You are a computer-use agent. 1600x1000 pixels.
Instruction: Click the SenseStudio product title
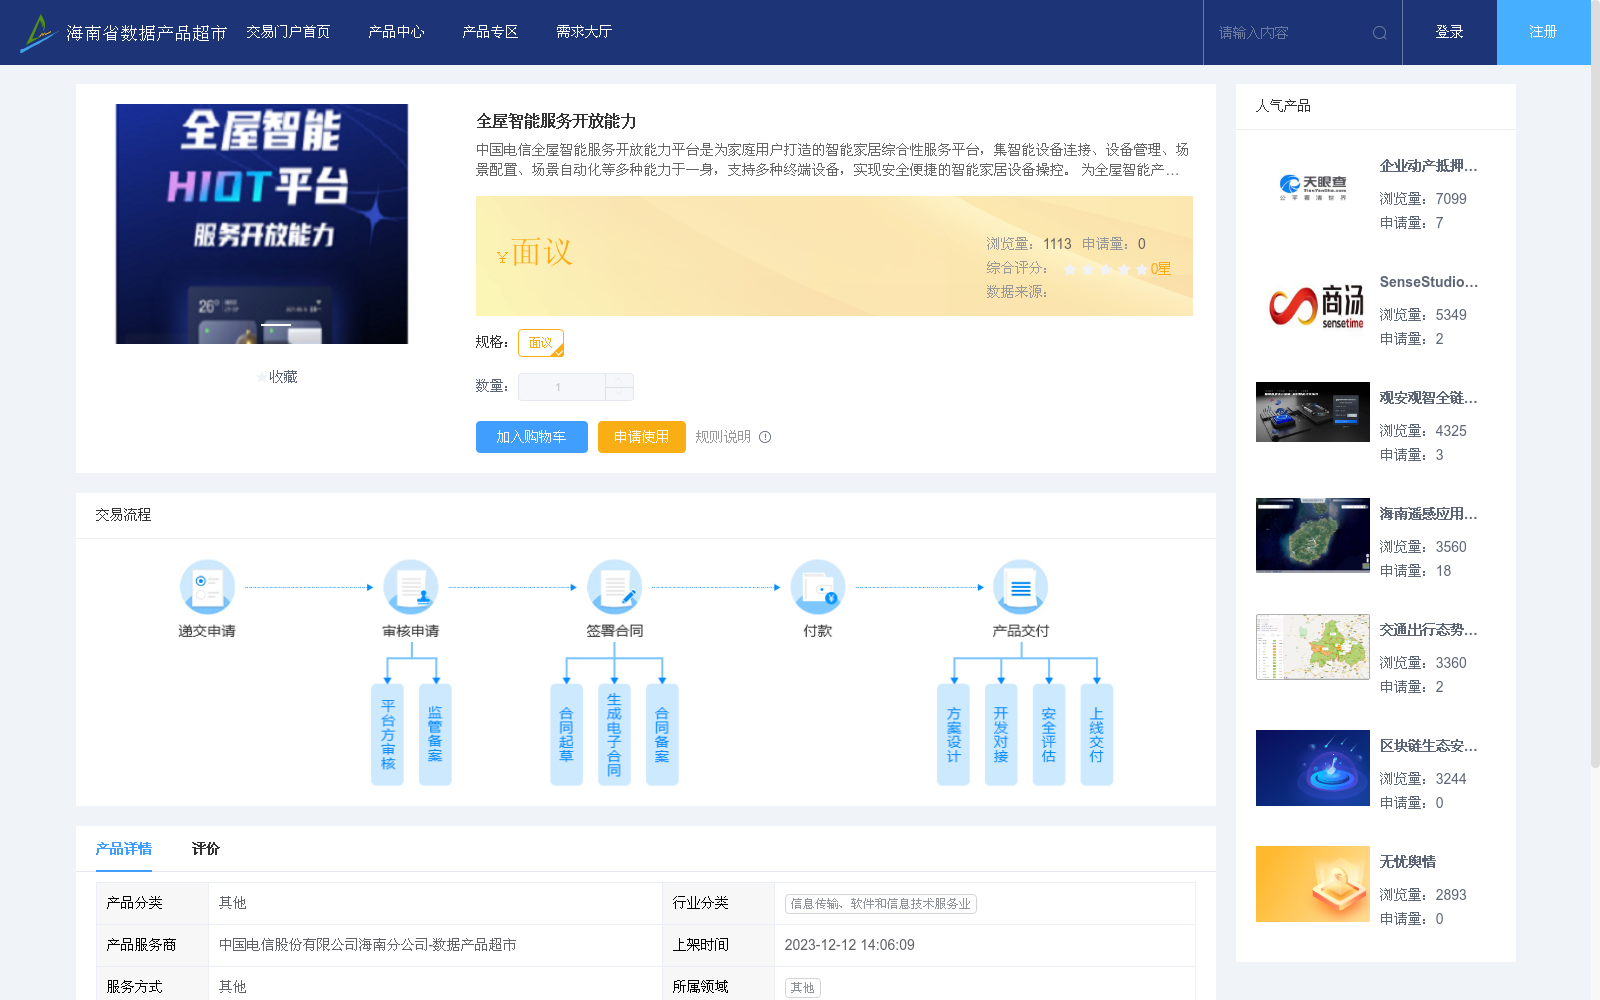[x=1428, y=282]
